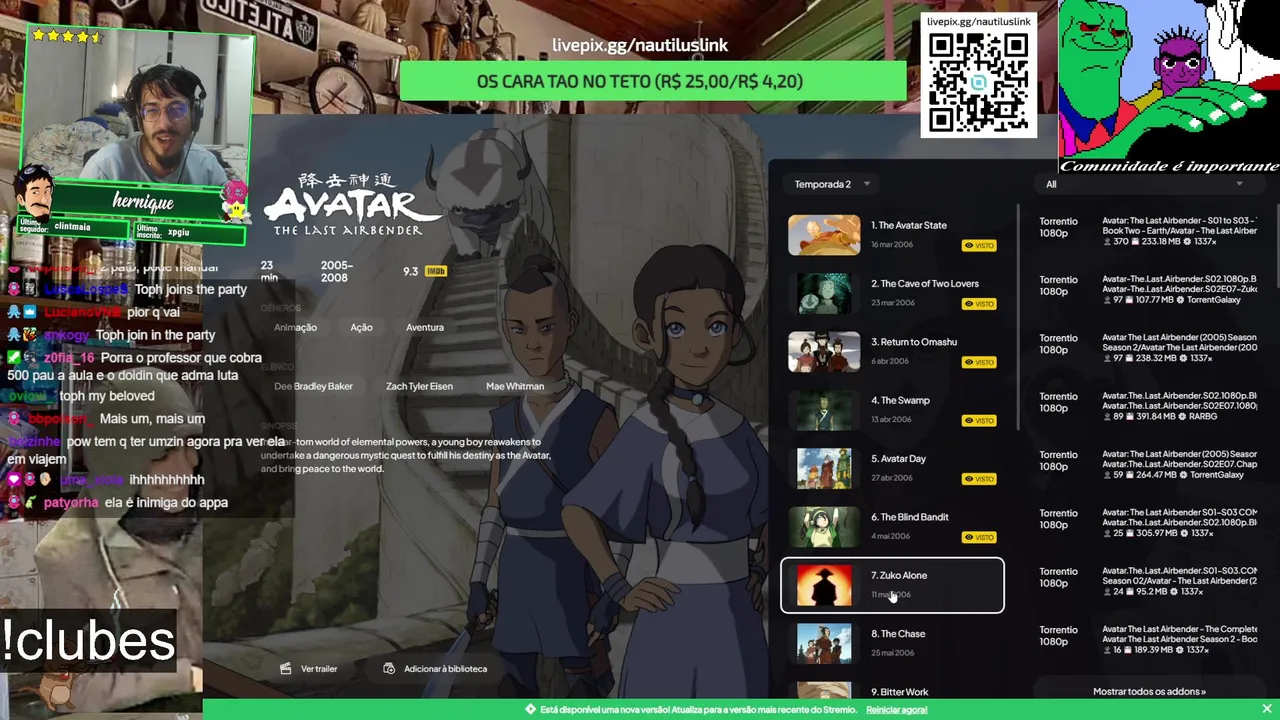Click the Avatar The Last Airbender logo
The height and width of the screenshot is (720, 1280).
[x=352, y=205]
